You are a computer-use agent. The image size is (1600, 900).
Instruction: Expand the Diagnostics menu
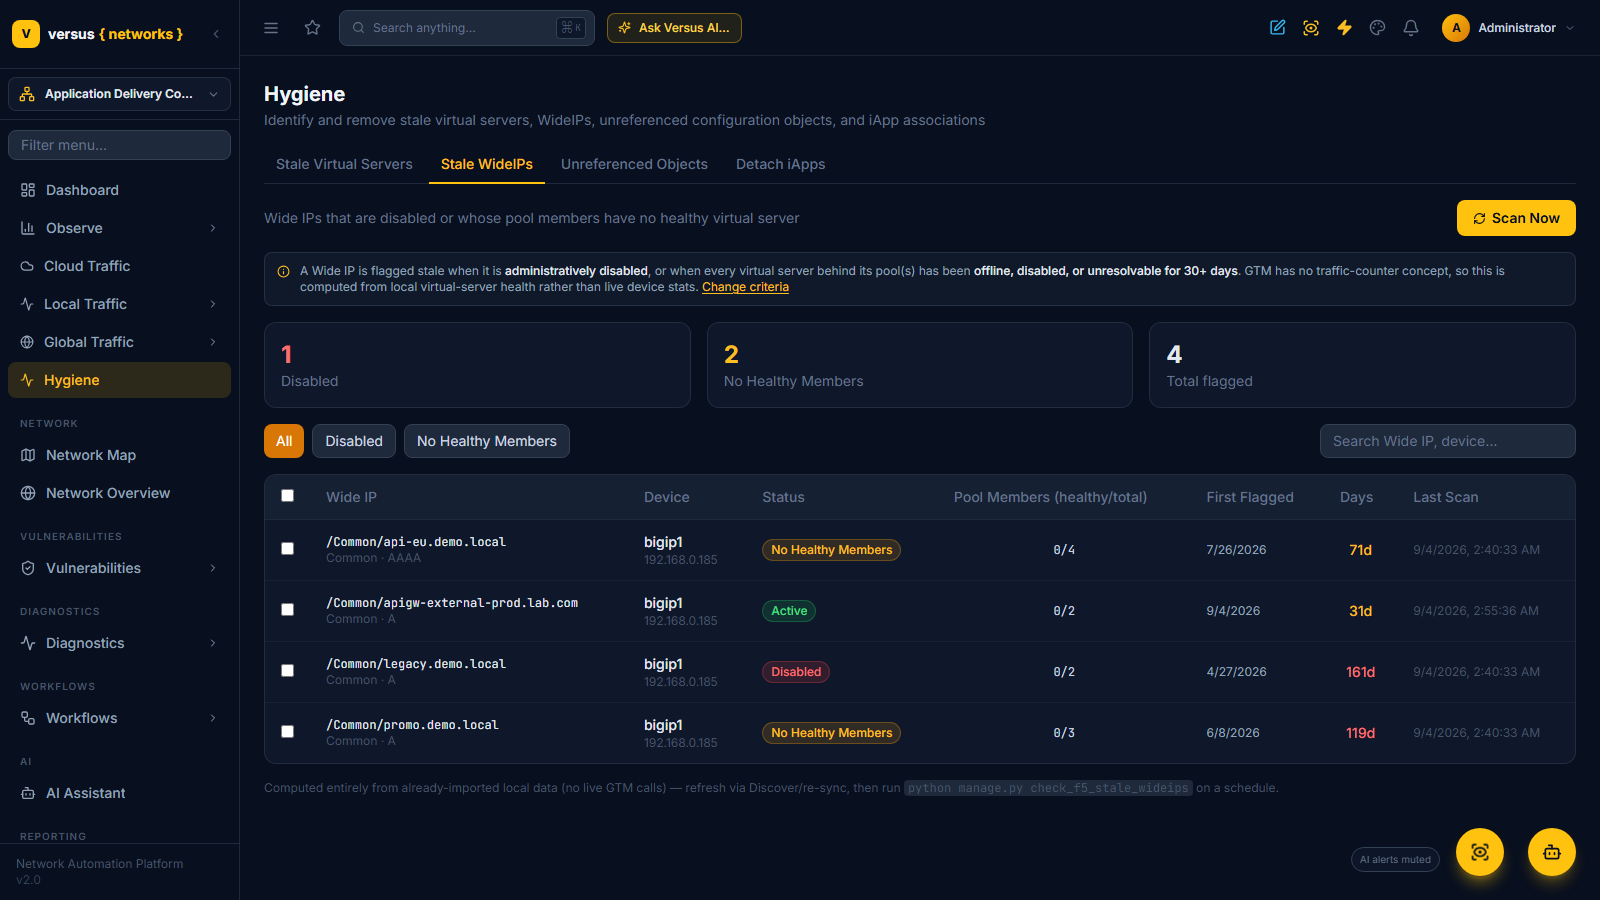[x=119, y=643]
